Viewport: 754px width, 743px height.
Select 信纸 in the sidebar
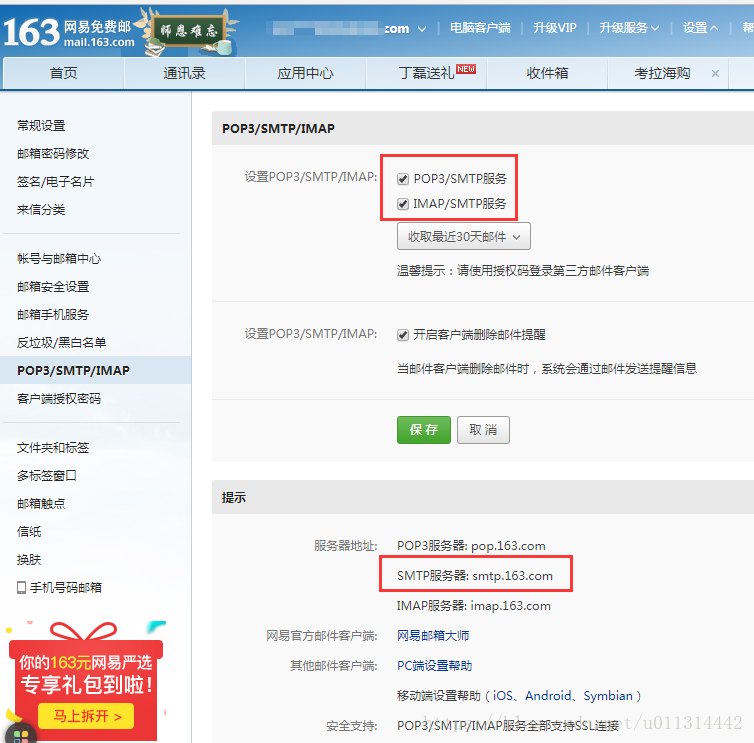click(29, 531)
